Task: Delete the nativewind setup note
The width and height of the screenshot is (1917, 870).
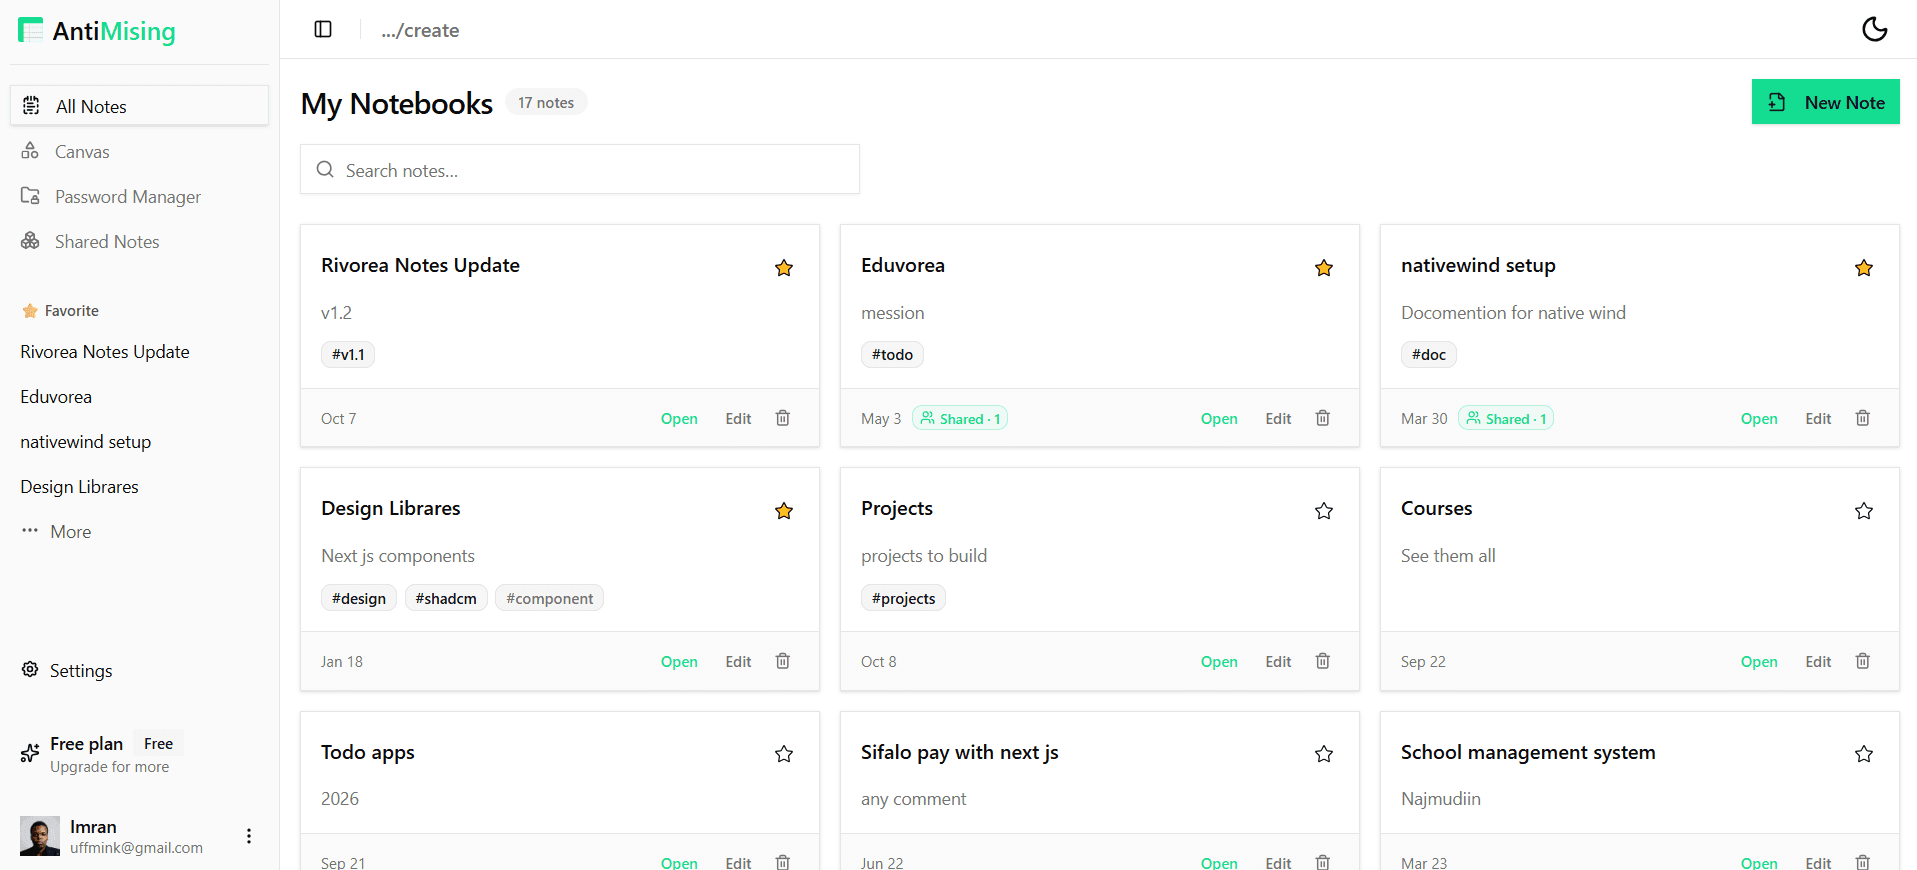Action: pos(1863,418)
